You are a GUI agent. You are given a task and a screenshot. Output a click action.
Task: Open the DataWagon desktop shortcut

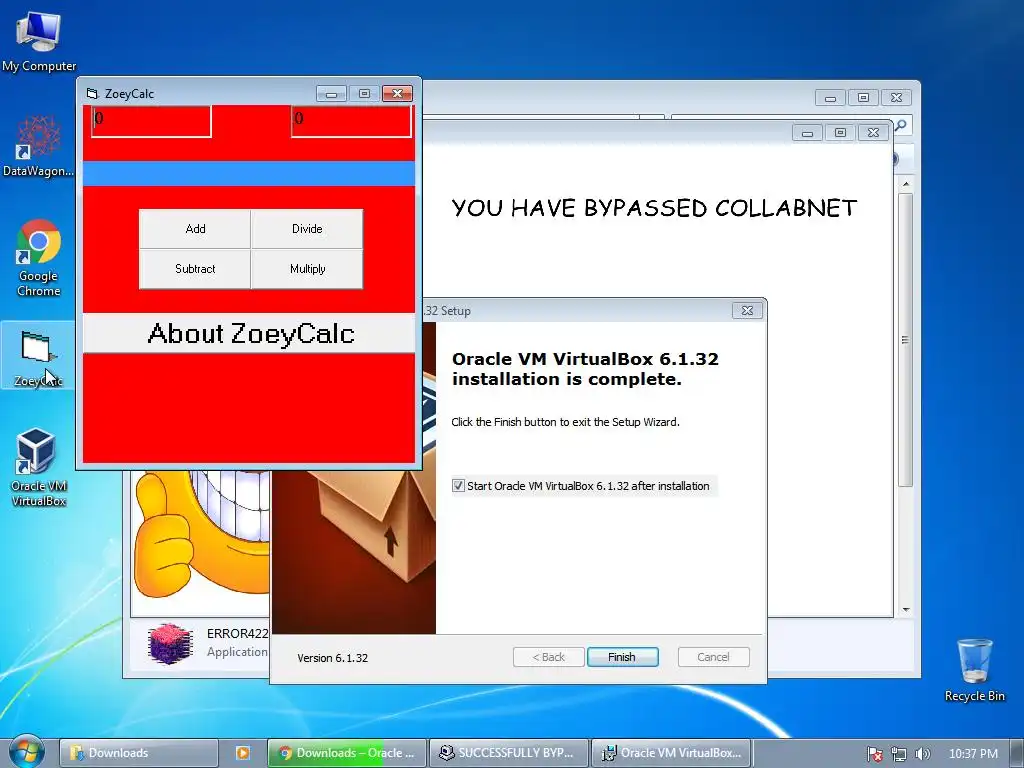click(38, 146)
